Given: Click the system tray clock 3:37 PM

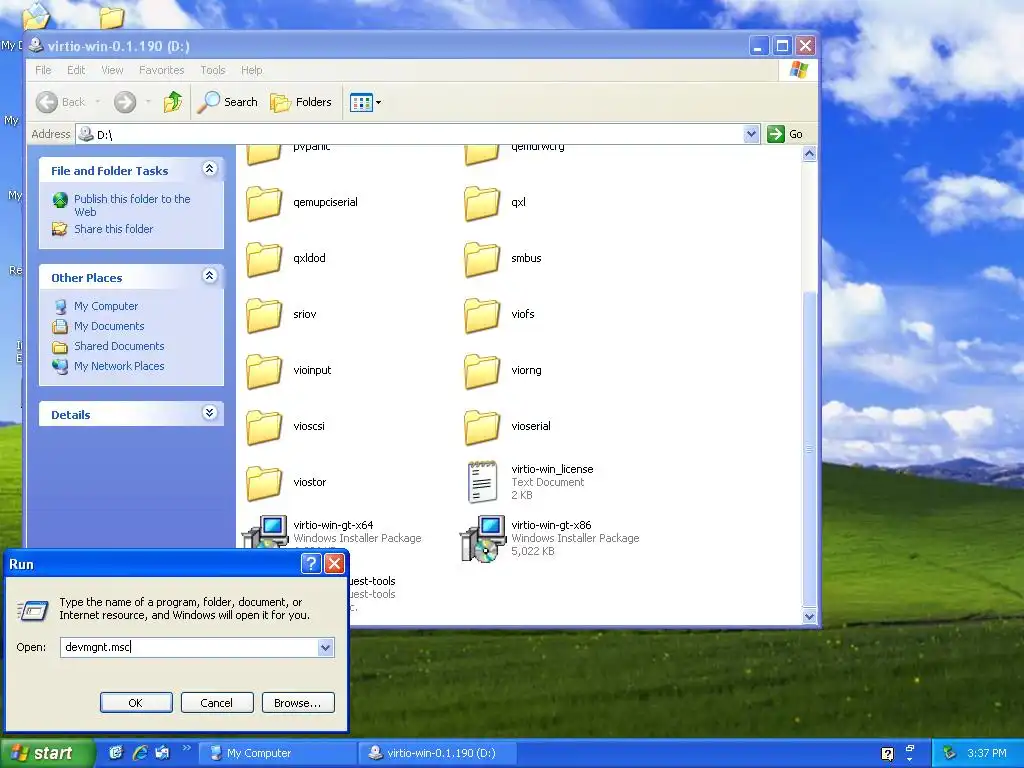Looking at the screenshot, I should 987,753.
